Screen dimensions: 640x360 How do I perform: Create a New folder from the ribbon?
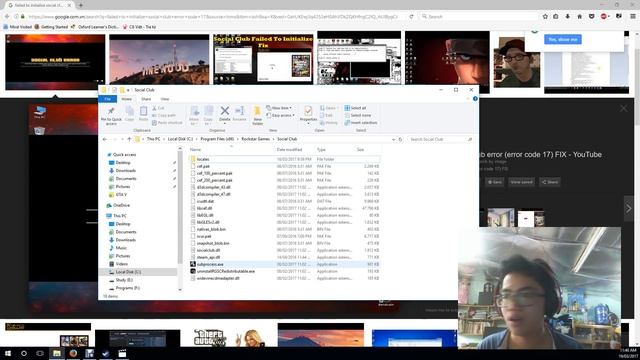pos(258,116)
